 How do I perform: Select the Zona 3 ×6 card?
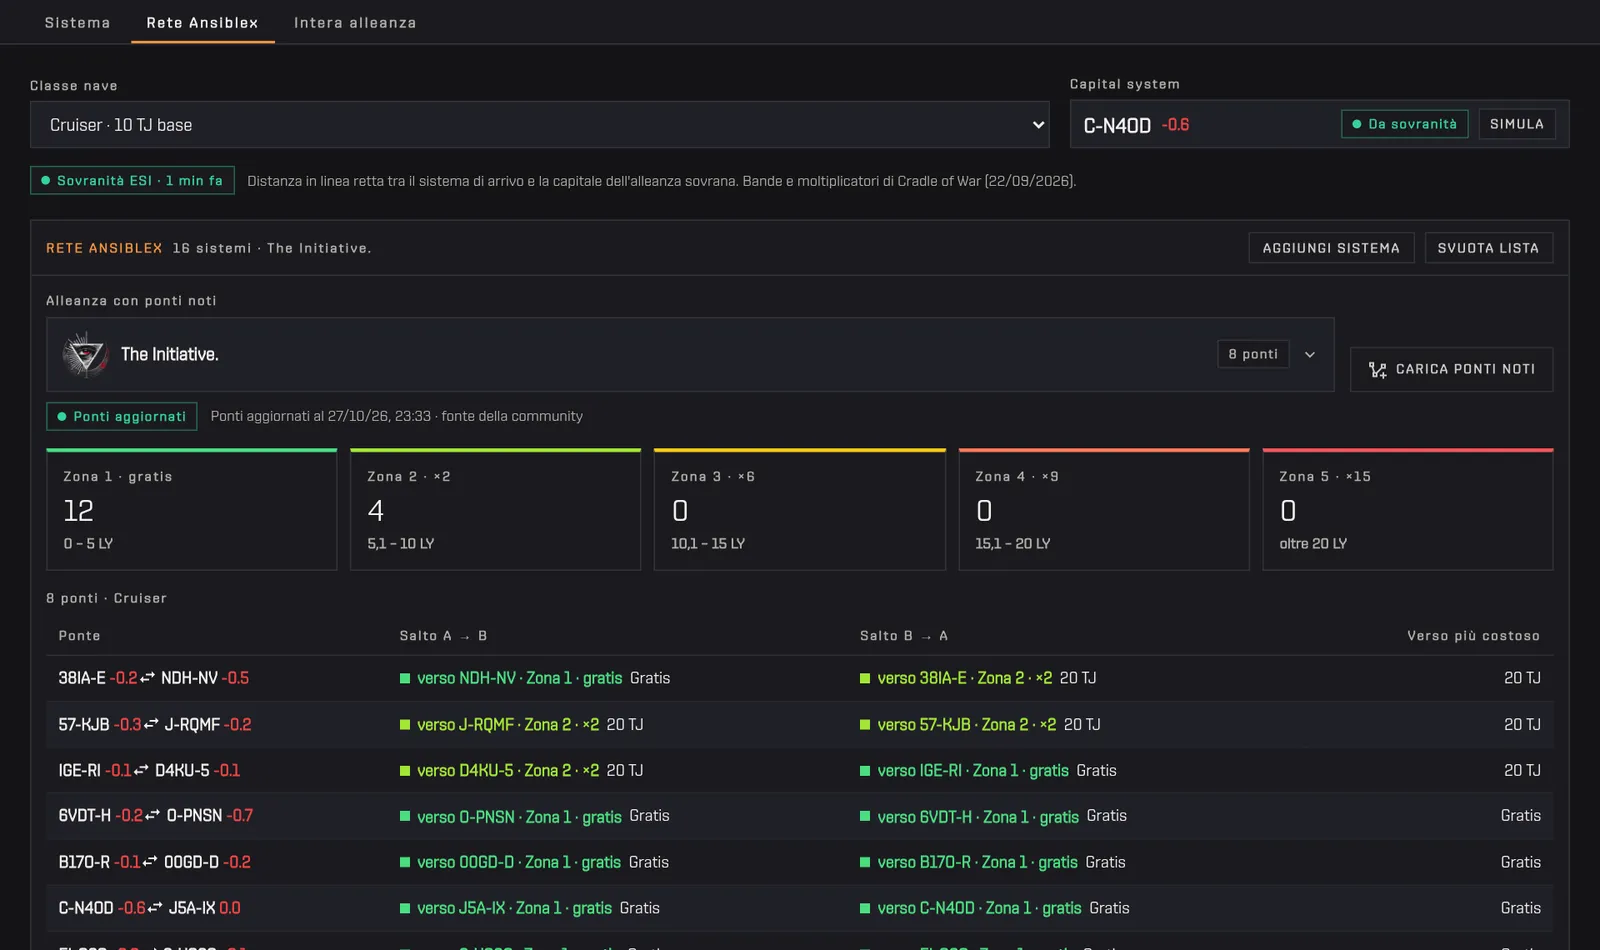tap(800, 510)
